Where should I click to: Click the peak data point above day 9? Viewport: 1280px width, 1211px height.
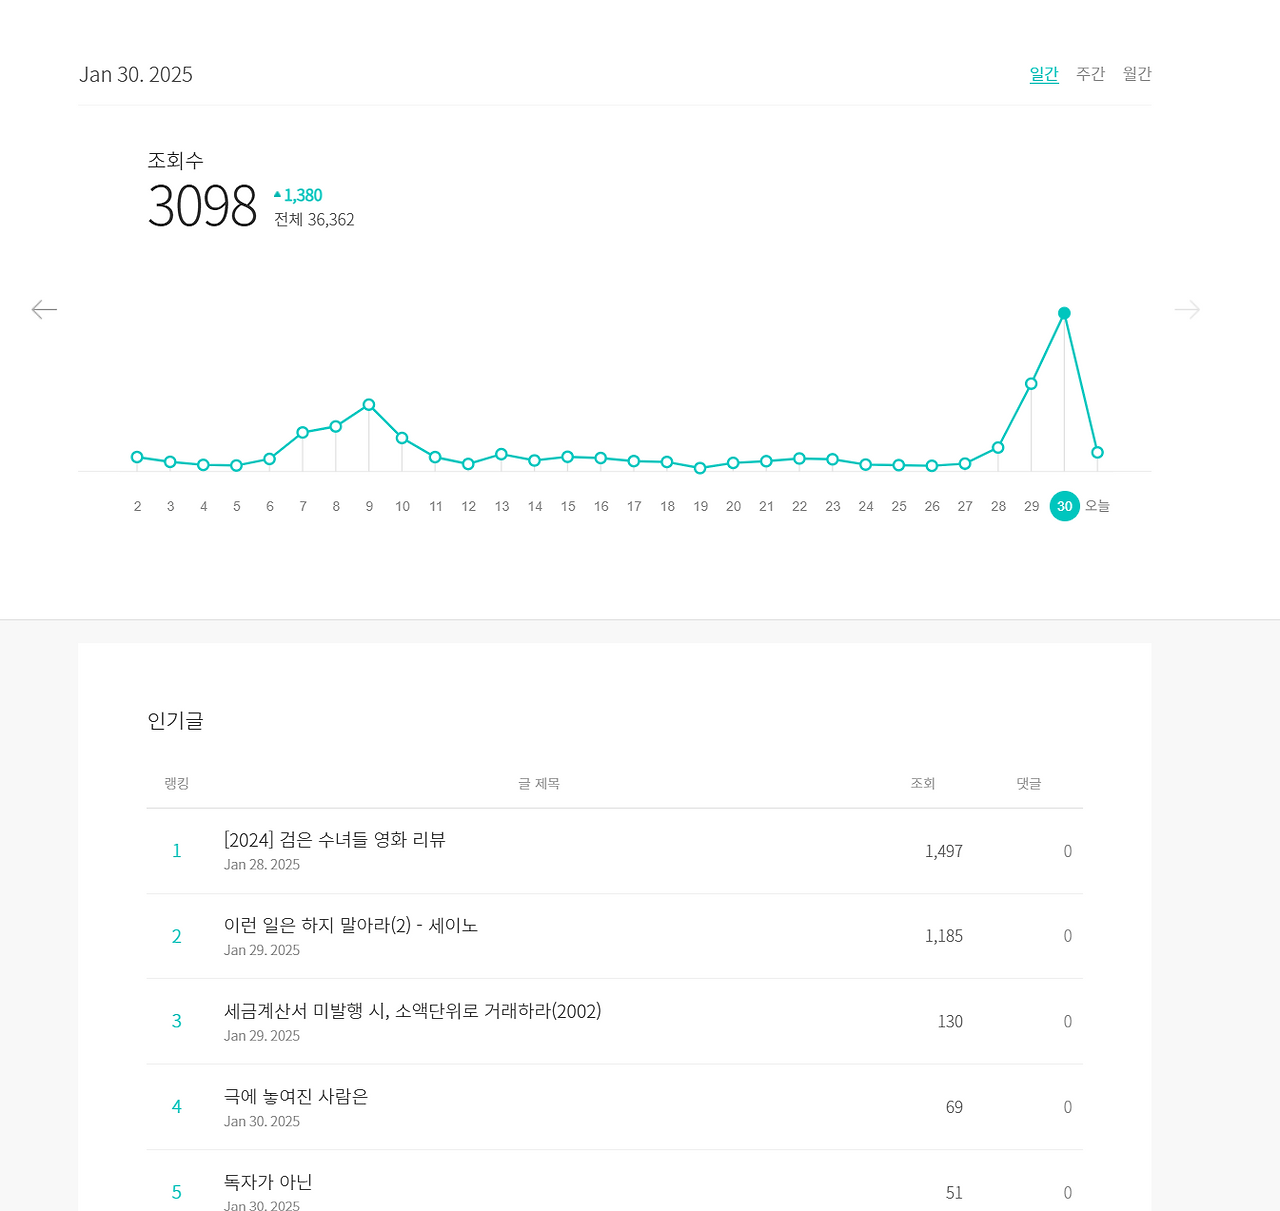(368, 404)
